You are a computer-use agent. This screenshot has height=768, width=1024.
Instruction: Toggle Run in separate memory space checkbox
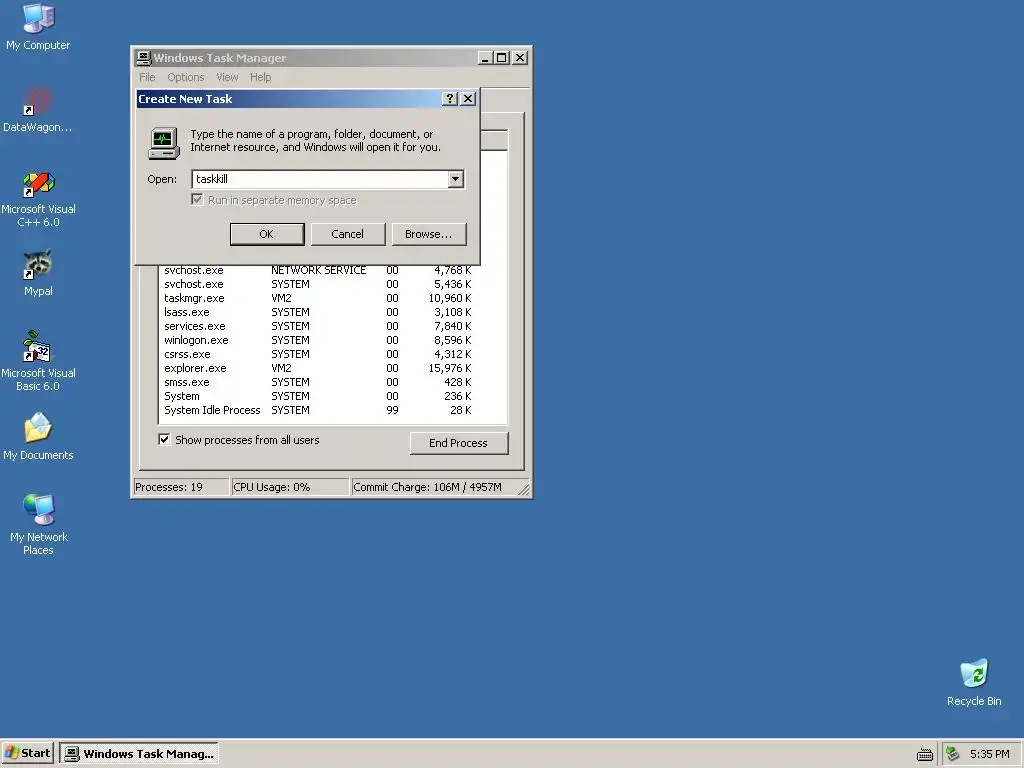point(197,199)
